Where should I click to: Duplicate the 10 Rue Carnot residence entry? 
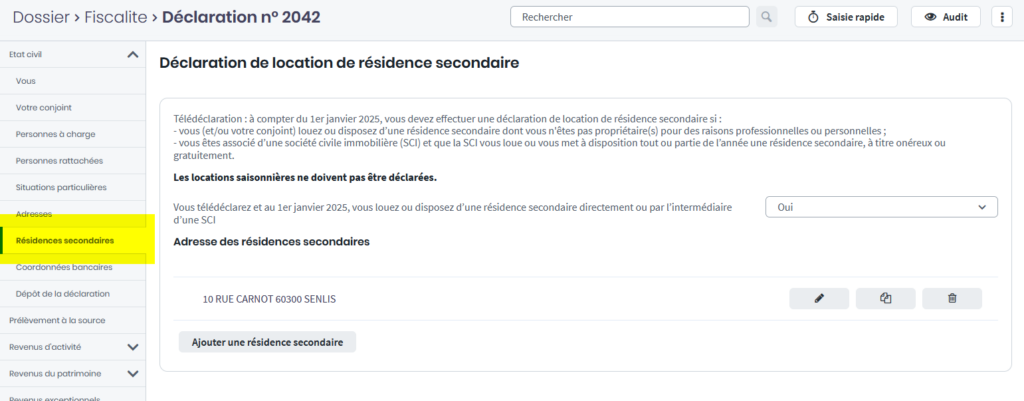885,298
